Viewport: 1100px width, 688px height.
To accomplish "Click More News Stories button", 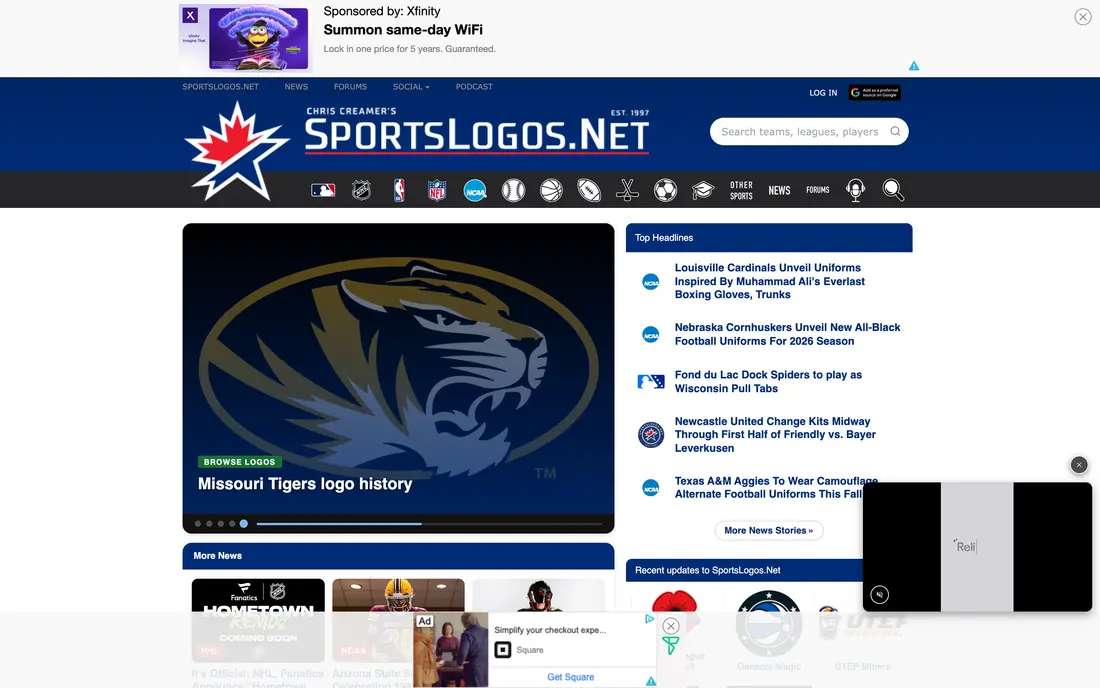I will (769, 530).
